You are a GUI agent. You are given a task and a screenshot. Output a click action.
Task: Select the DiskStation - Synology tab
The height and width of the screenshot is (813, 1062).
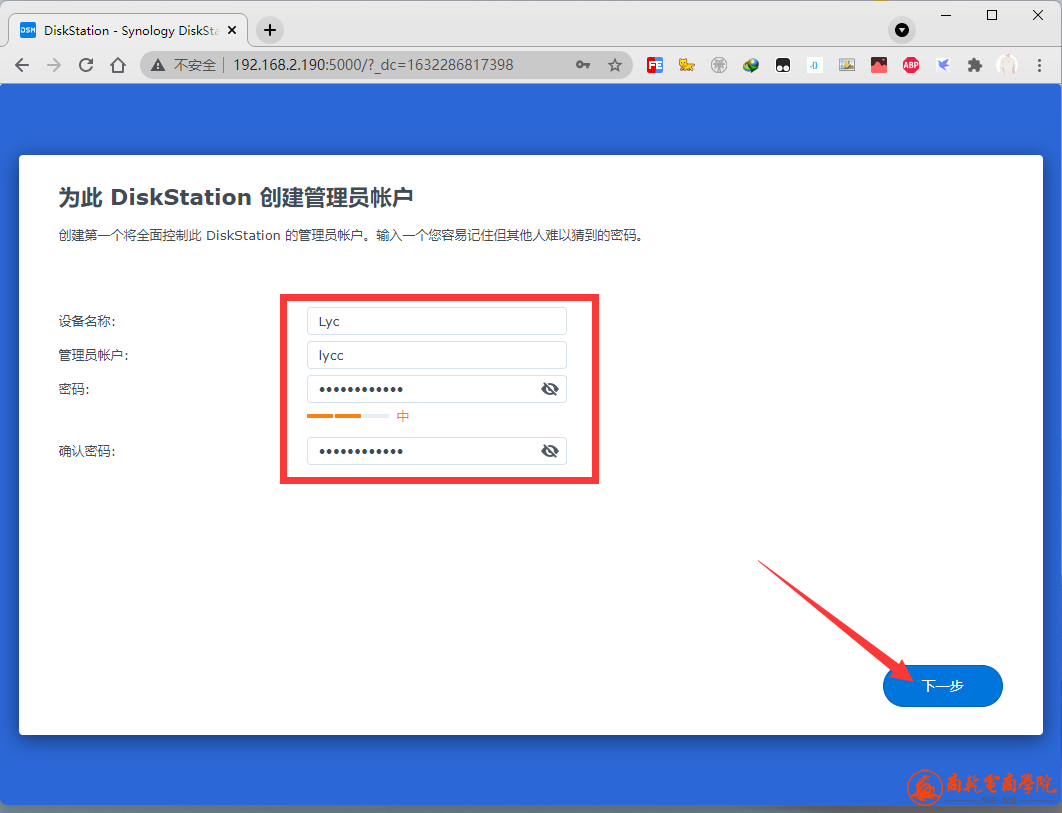coord(127,30)
